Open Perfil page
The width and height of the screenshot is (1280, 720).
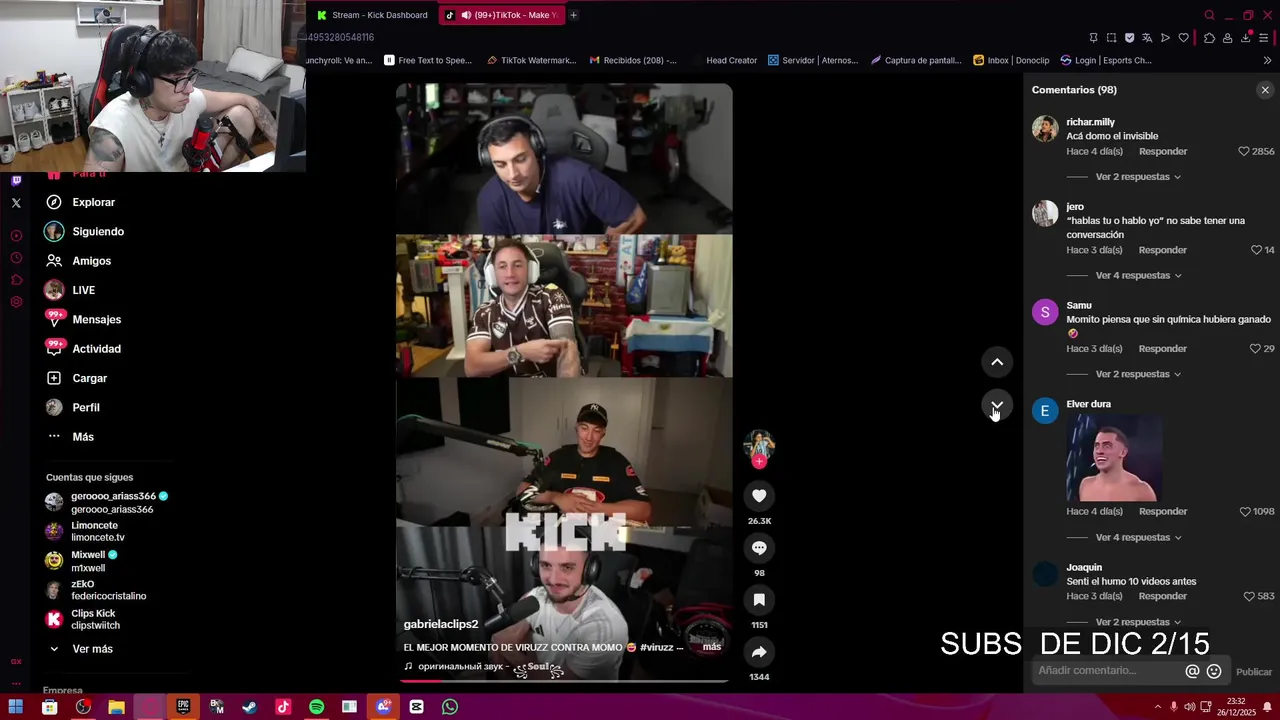pos(72,408)
